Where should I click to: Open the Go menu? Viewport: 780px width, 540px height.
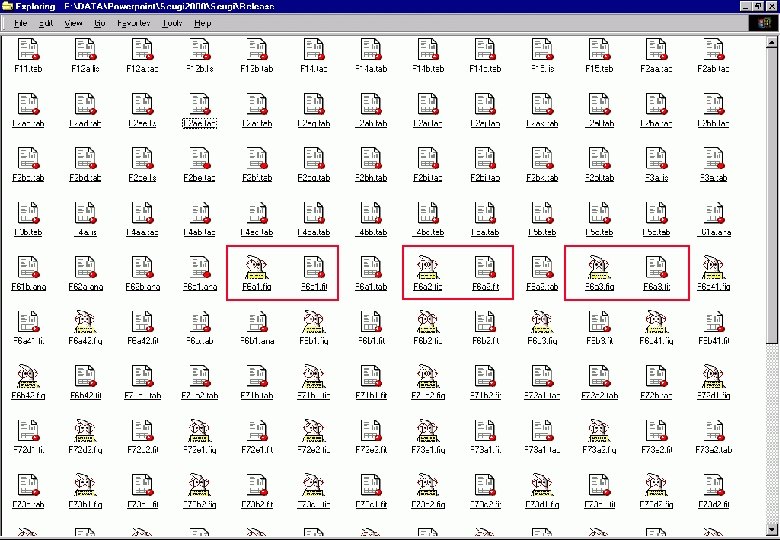(99, 23)
